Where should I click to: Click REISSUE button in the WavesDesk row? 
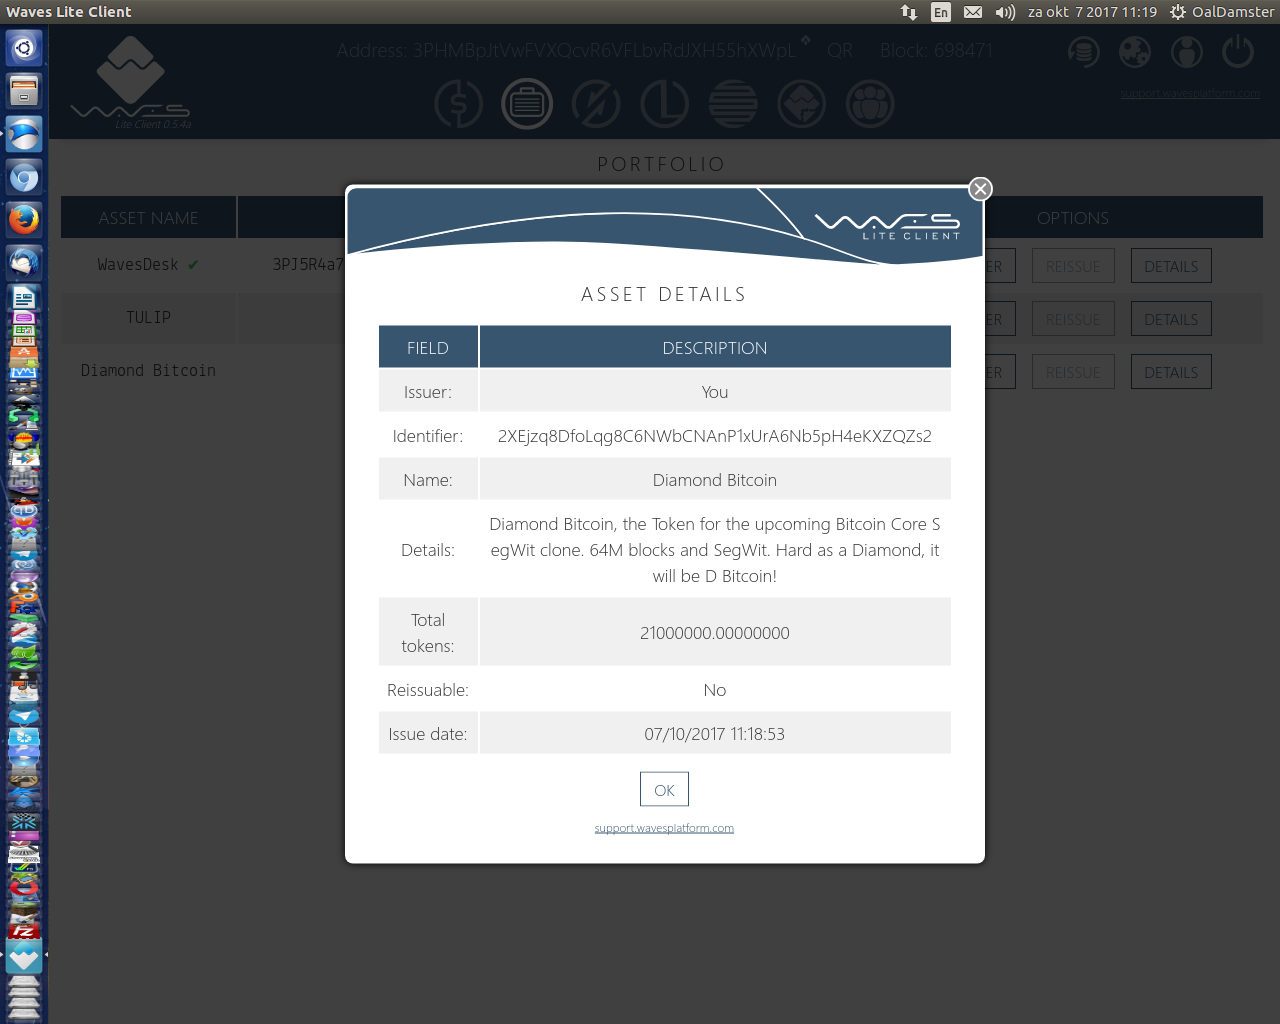(1073, 266)
